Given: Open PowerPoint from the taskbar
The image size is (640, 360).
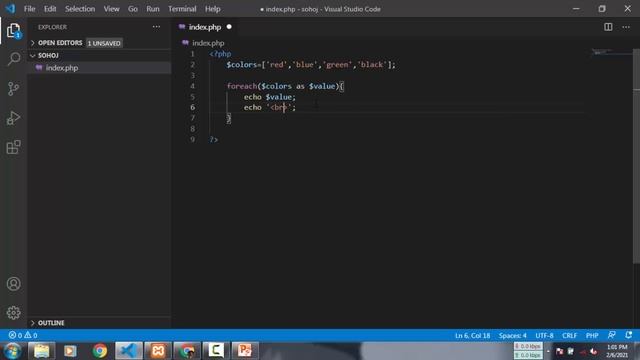Looking at the screenshot, I should coord(245,351).
